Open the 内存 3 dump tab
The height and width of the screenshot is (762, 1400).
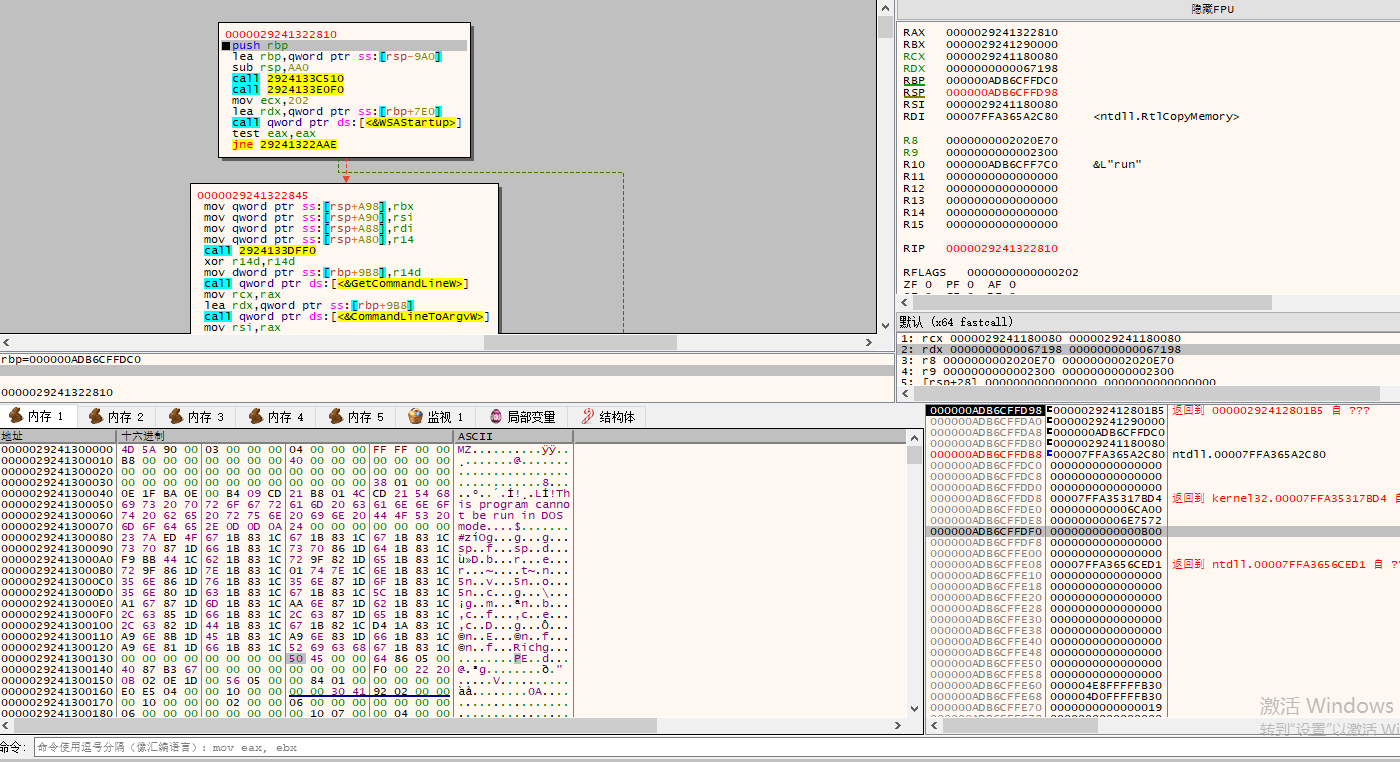(x=198, y=416)
